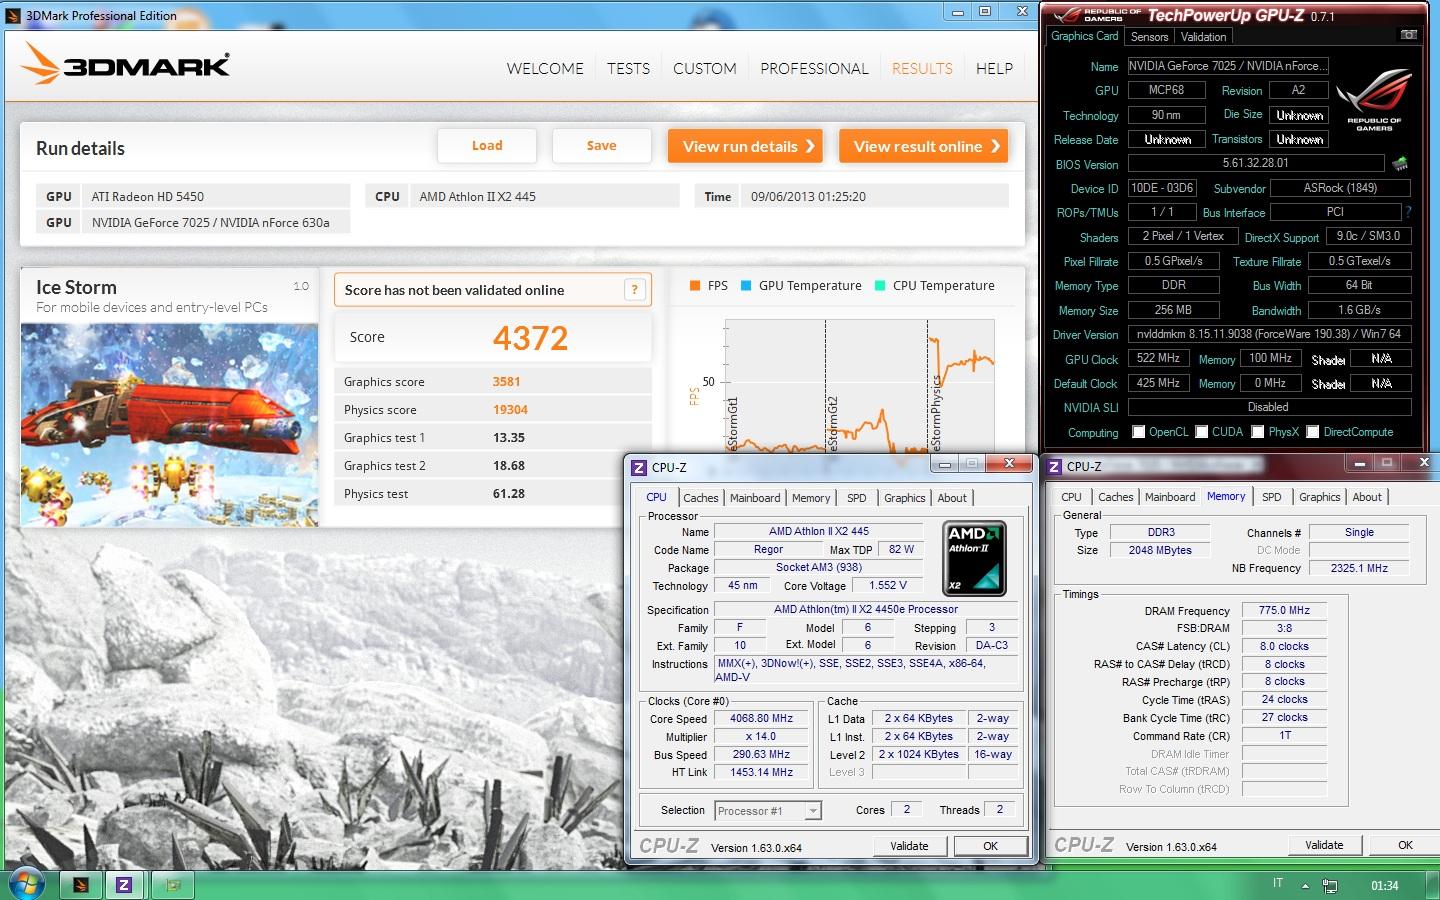Open Memory tab in left CPU-Z window
Viewport: 1440px width, 900px height.
pos(811,498)
